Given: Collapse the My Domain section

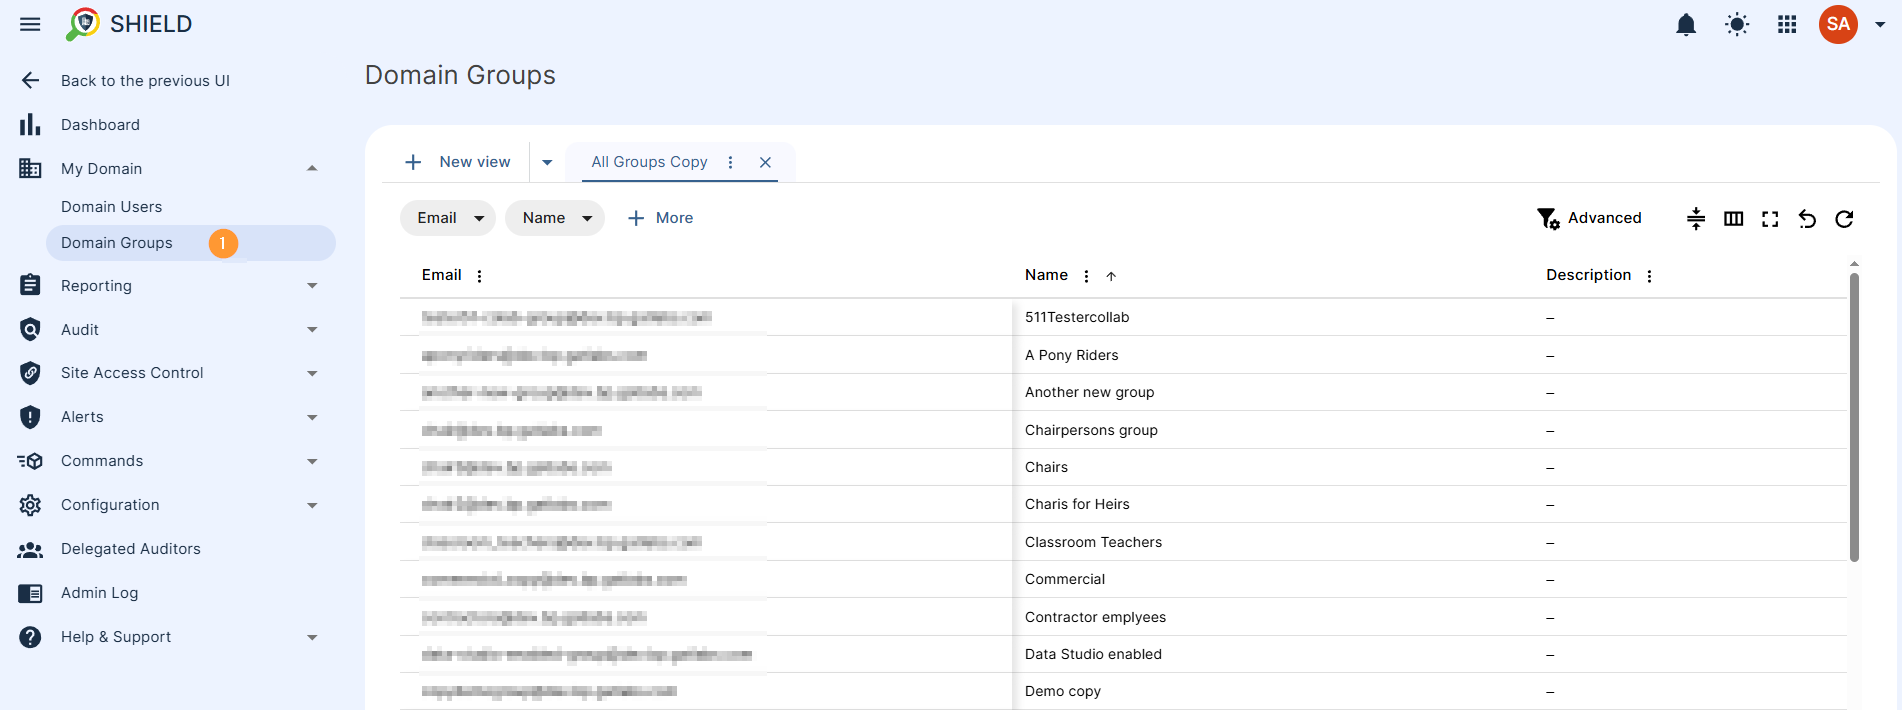Looking at the screenshot, I should (312, 168).
